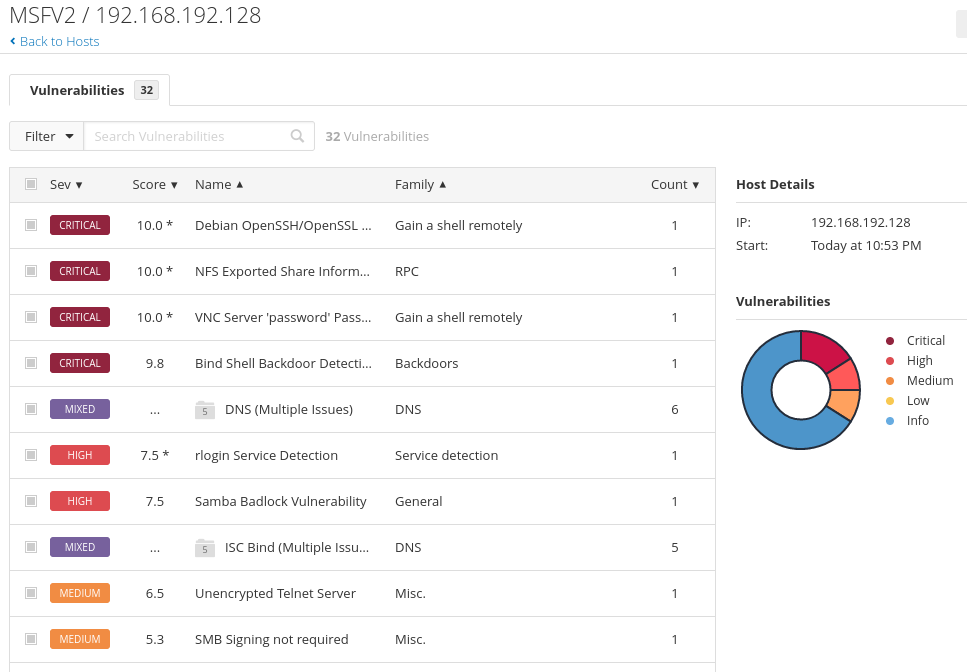This screenshot has width=967, height=672.
Task: Open NFS Exported Share Information vulnerability
Action: click(x=282, y=271)
